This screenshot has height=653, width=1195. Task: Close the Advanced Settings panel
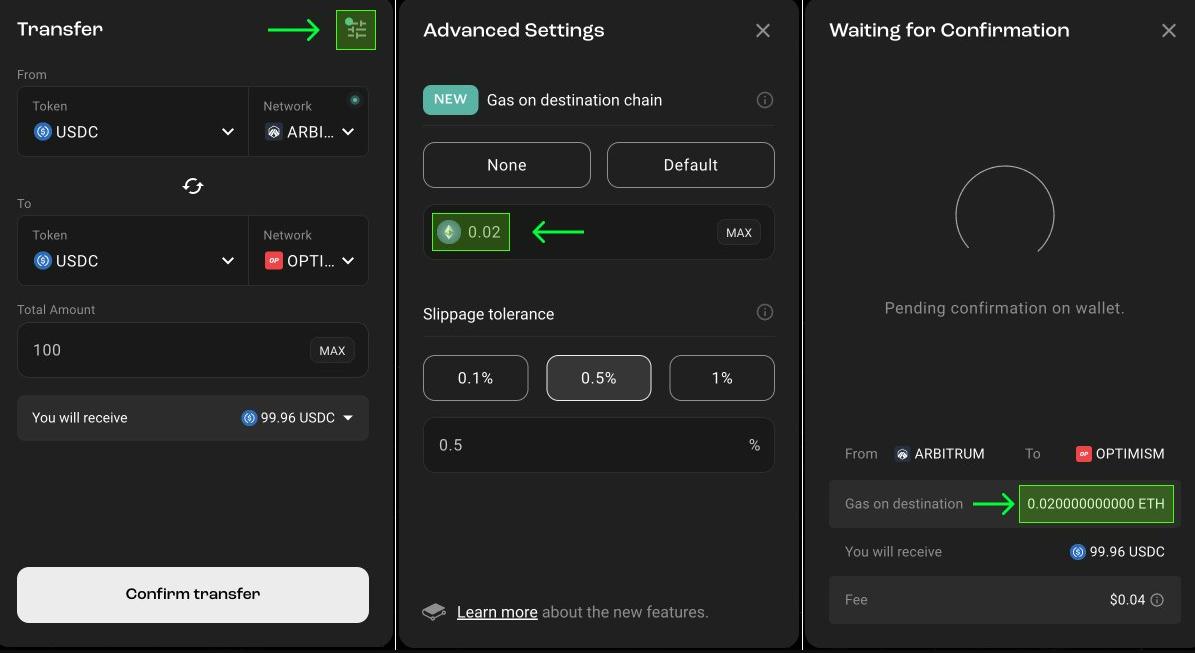763,31
